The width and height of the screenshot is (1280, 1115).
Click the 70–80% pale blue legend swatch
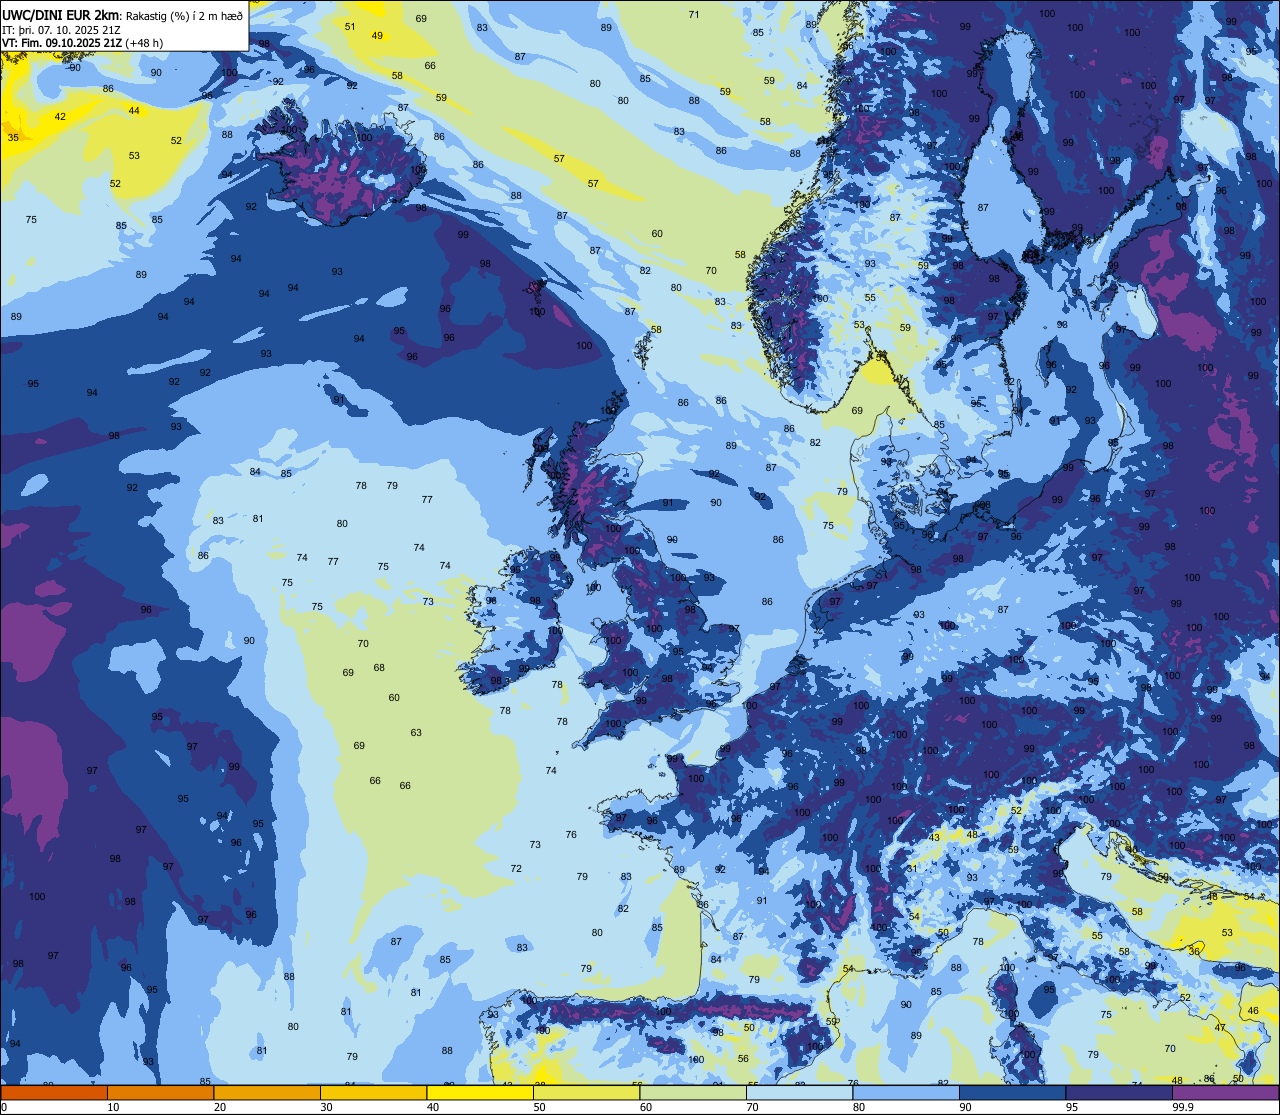tap(799, 1093)
